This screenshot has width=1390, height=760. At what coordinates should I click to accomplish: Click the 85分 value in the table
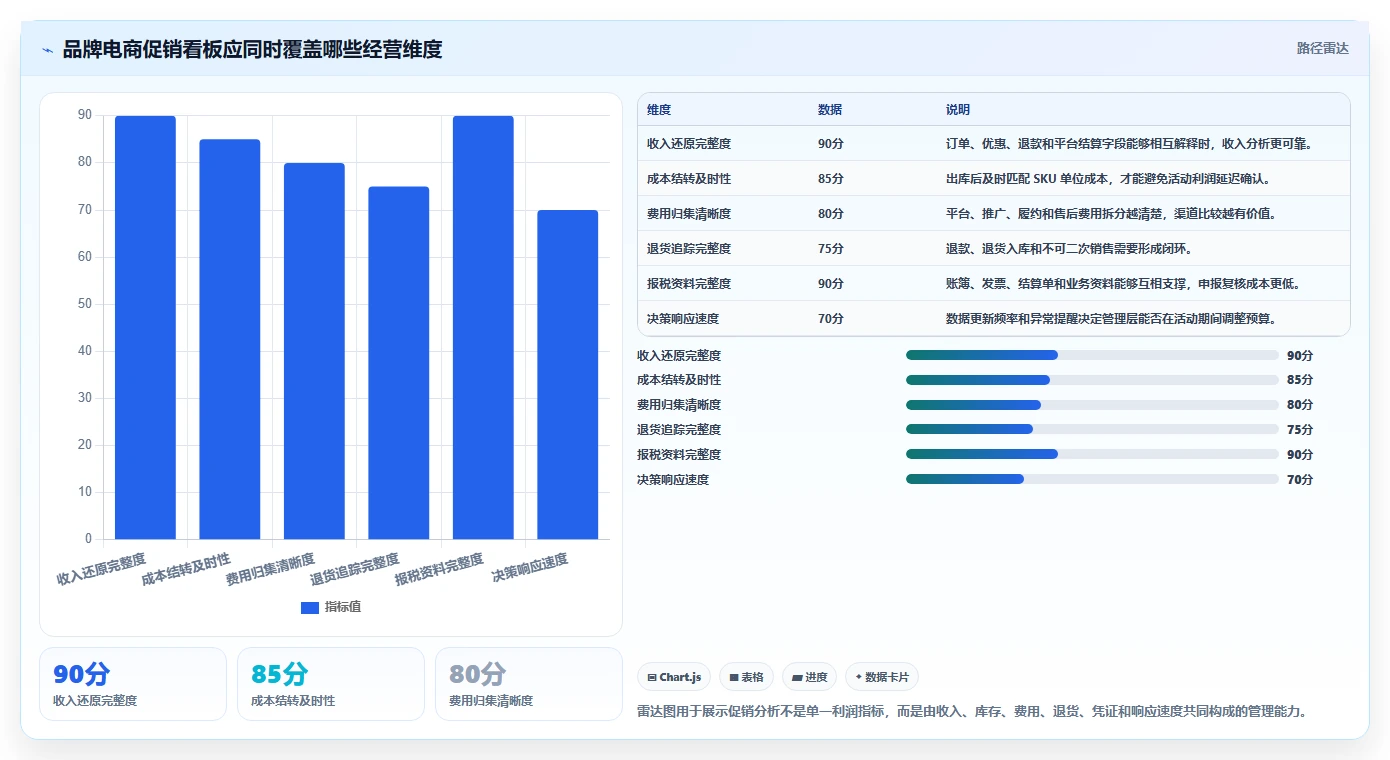[831, 179]
